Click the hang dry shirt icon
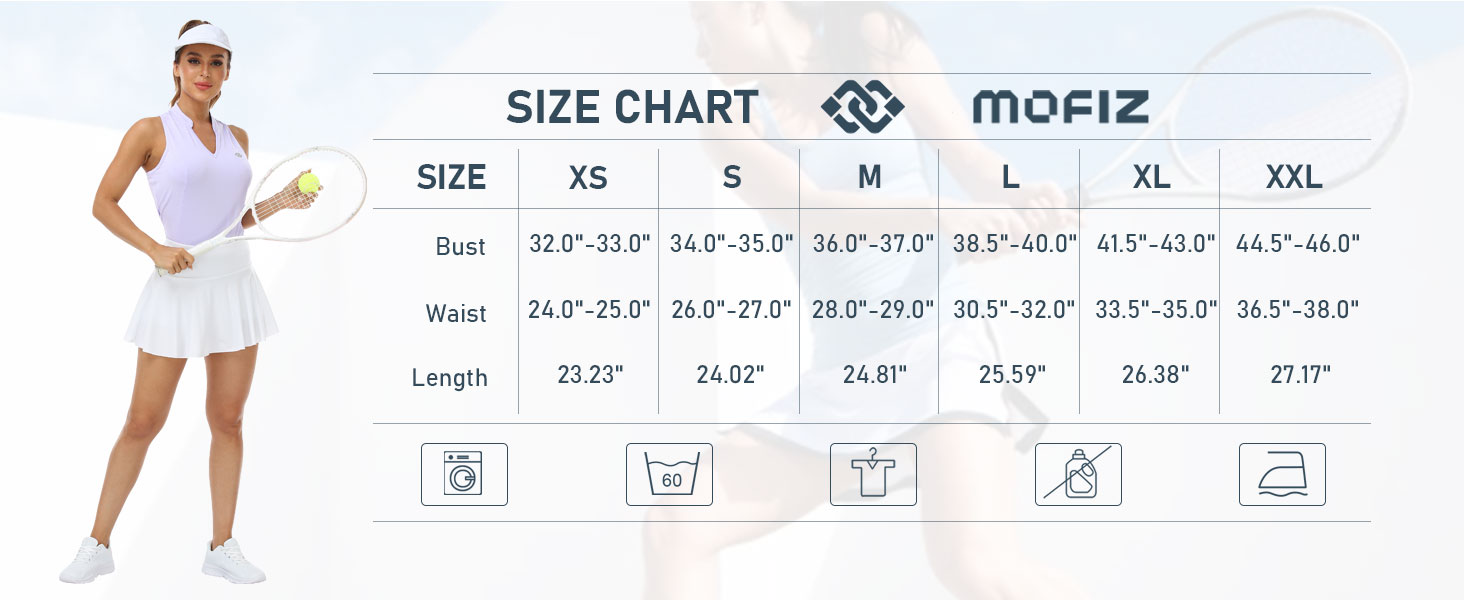 coord(873,474)
